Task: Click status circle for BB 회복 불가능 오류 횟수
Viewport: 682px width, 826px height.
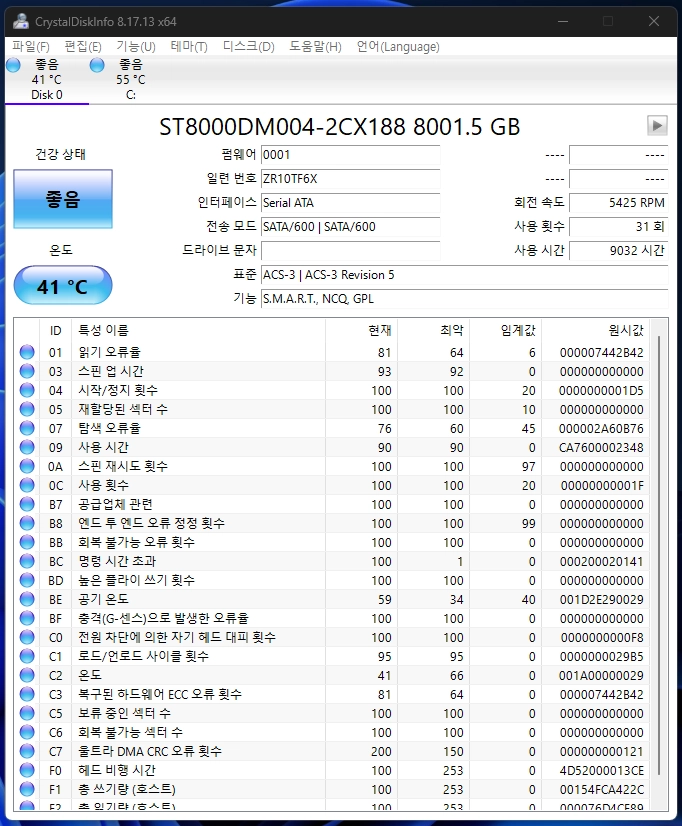Action: (x=27, y=542)
